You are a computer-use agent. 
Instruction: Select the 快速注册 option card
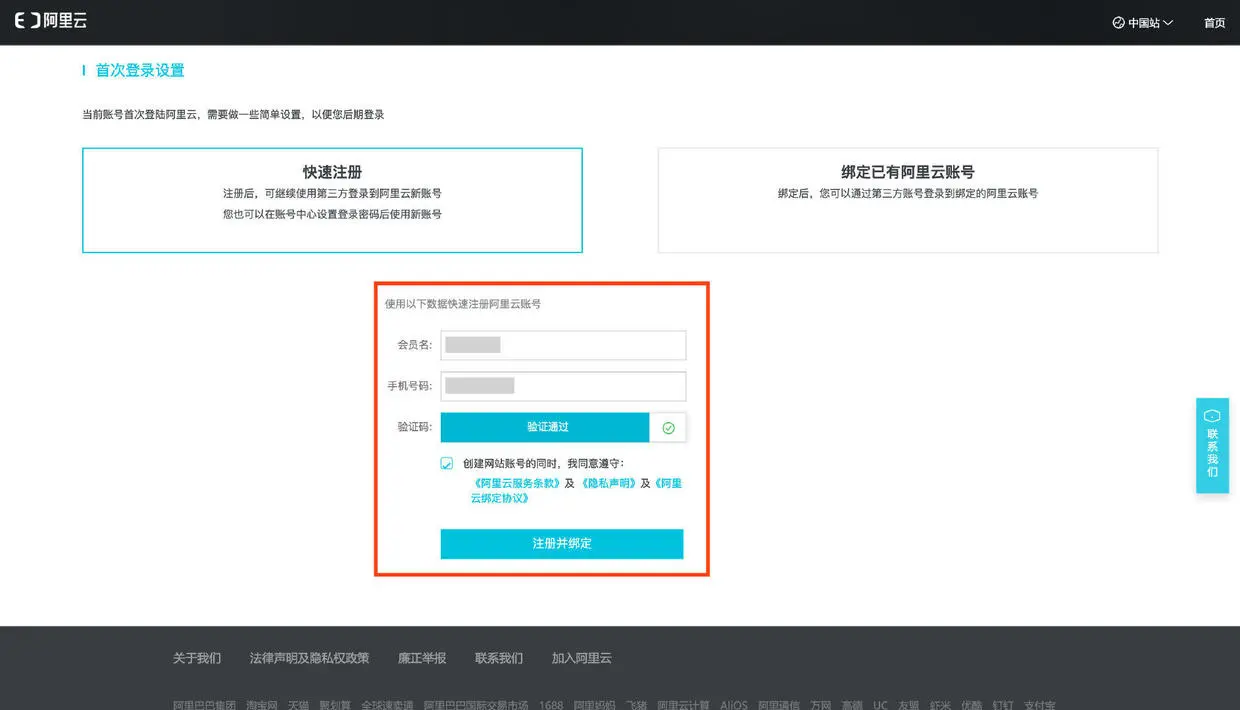[x=332, y=200]
